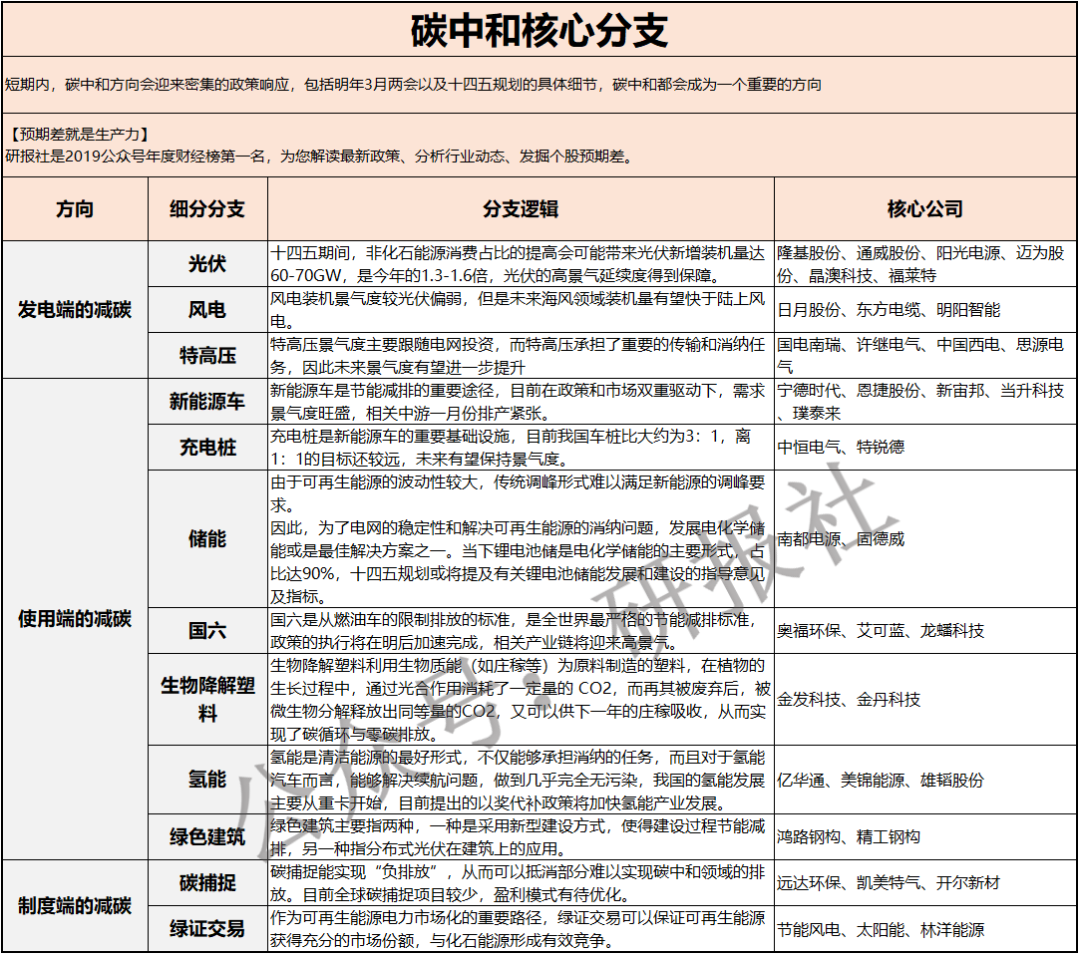The height and width of the screenshot is (955, 1080).
Task: Select the 特高压 branch cell
Action: [207, 355]
